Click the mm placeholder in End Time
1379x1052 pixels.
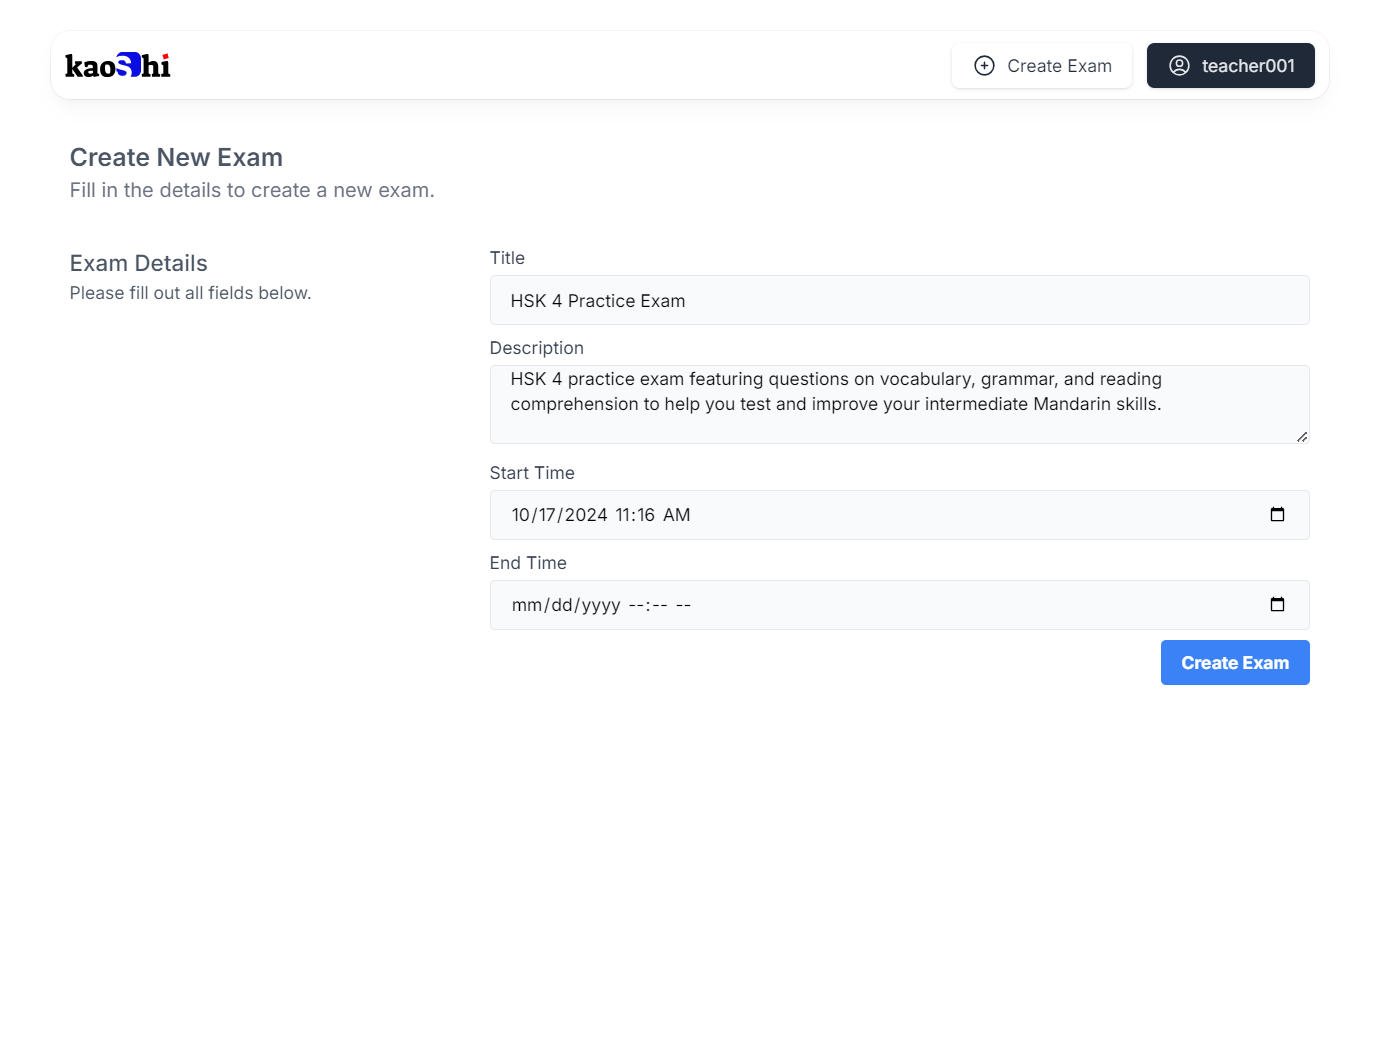[526, 605]
